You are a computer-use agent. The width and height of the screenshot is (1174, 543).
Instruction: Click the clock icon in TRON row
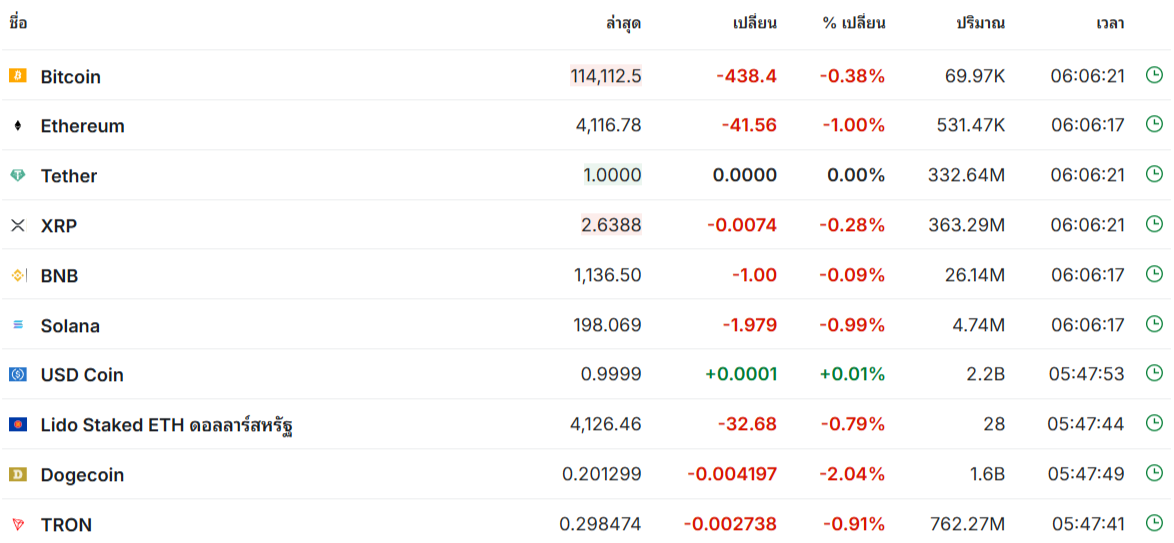point(1154,523)
